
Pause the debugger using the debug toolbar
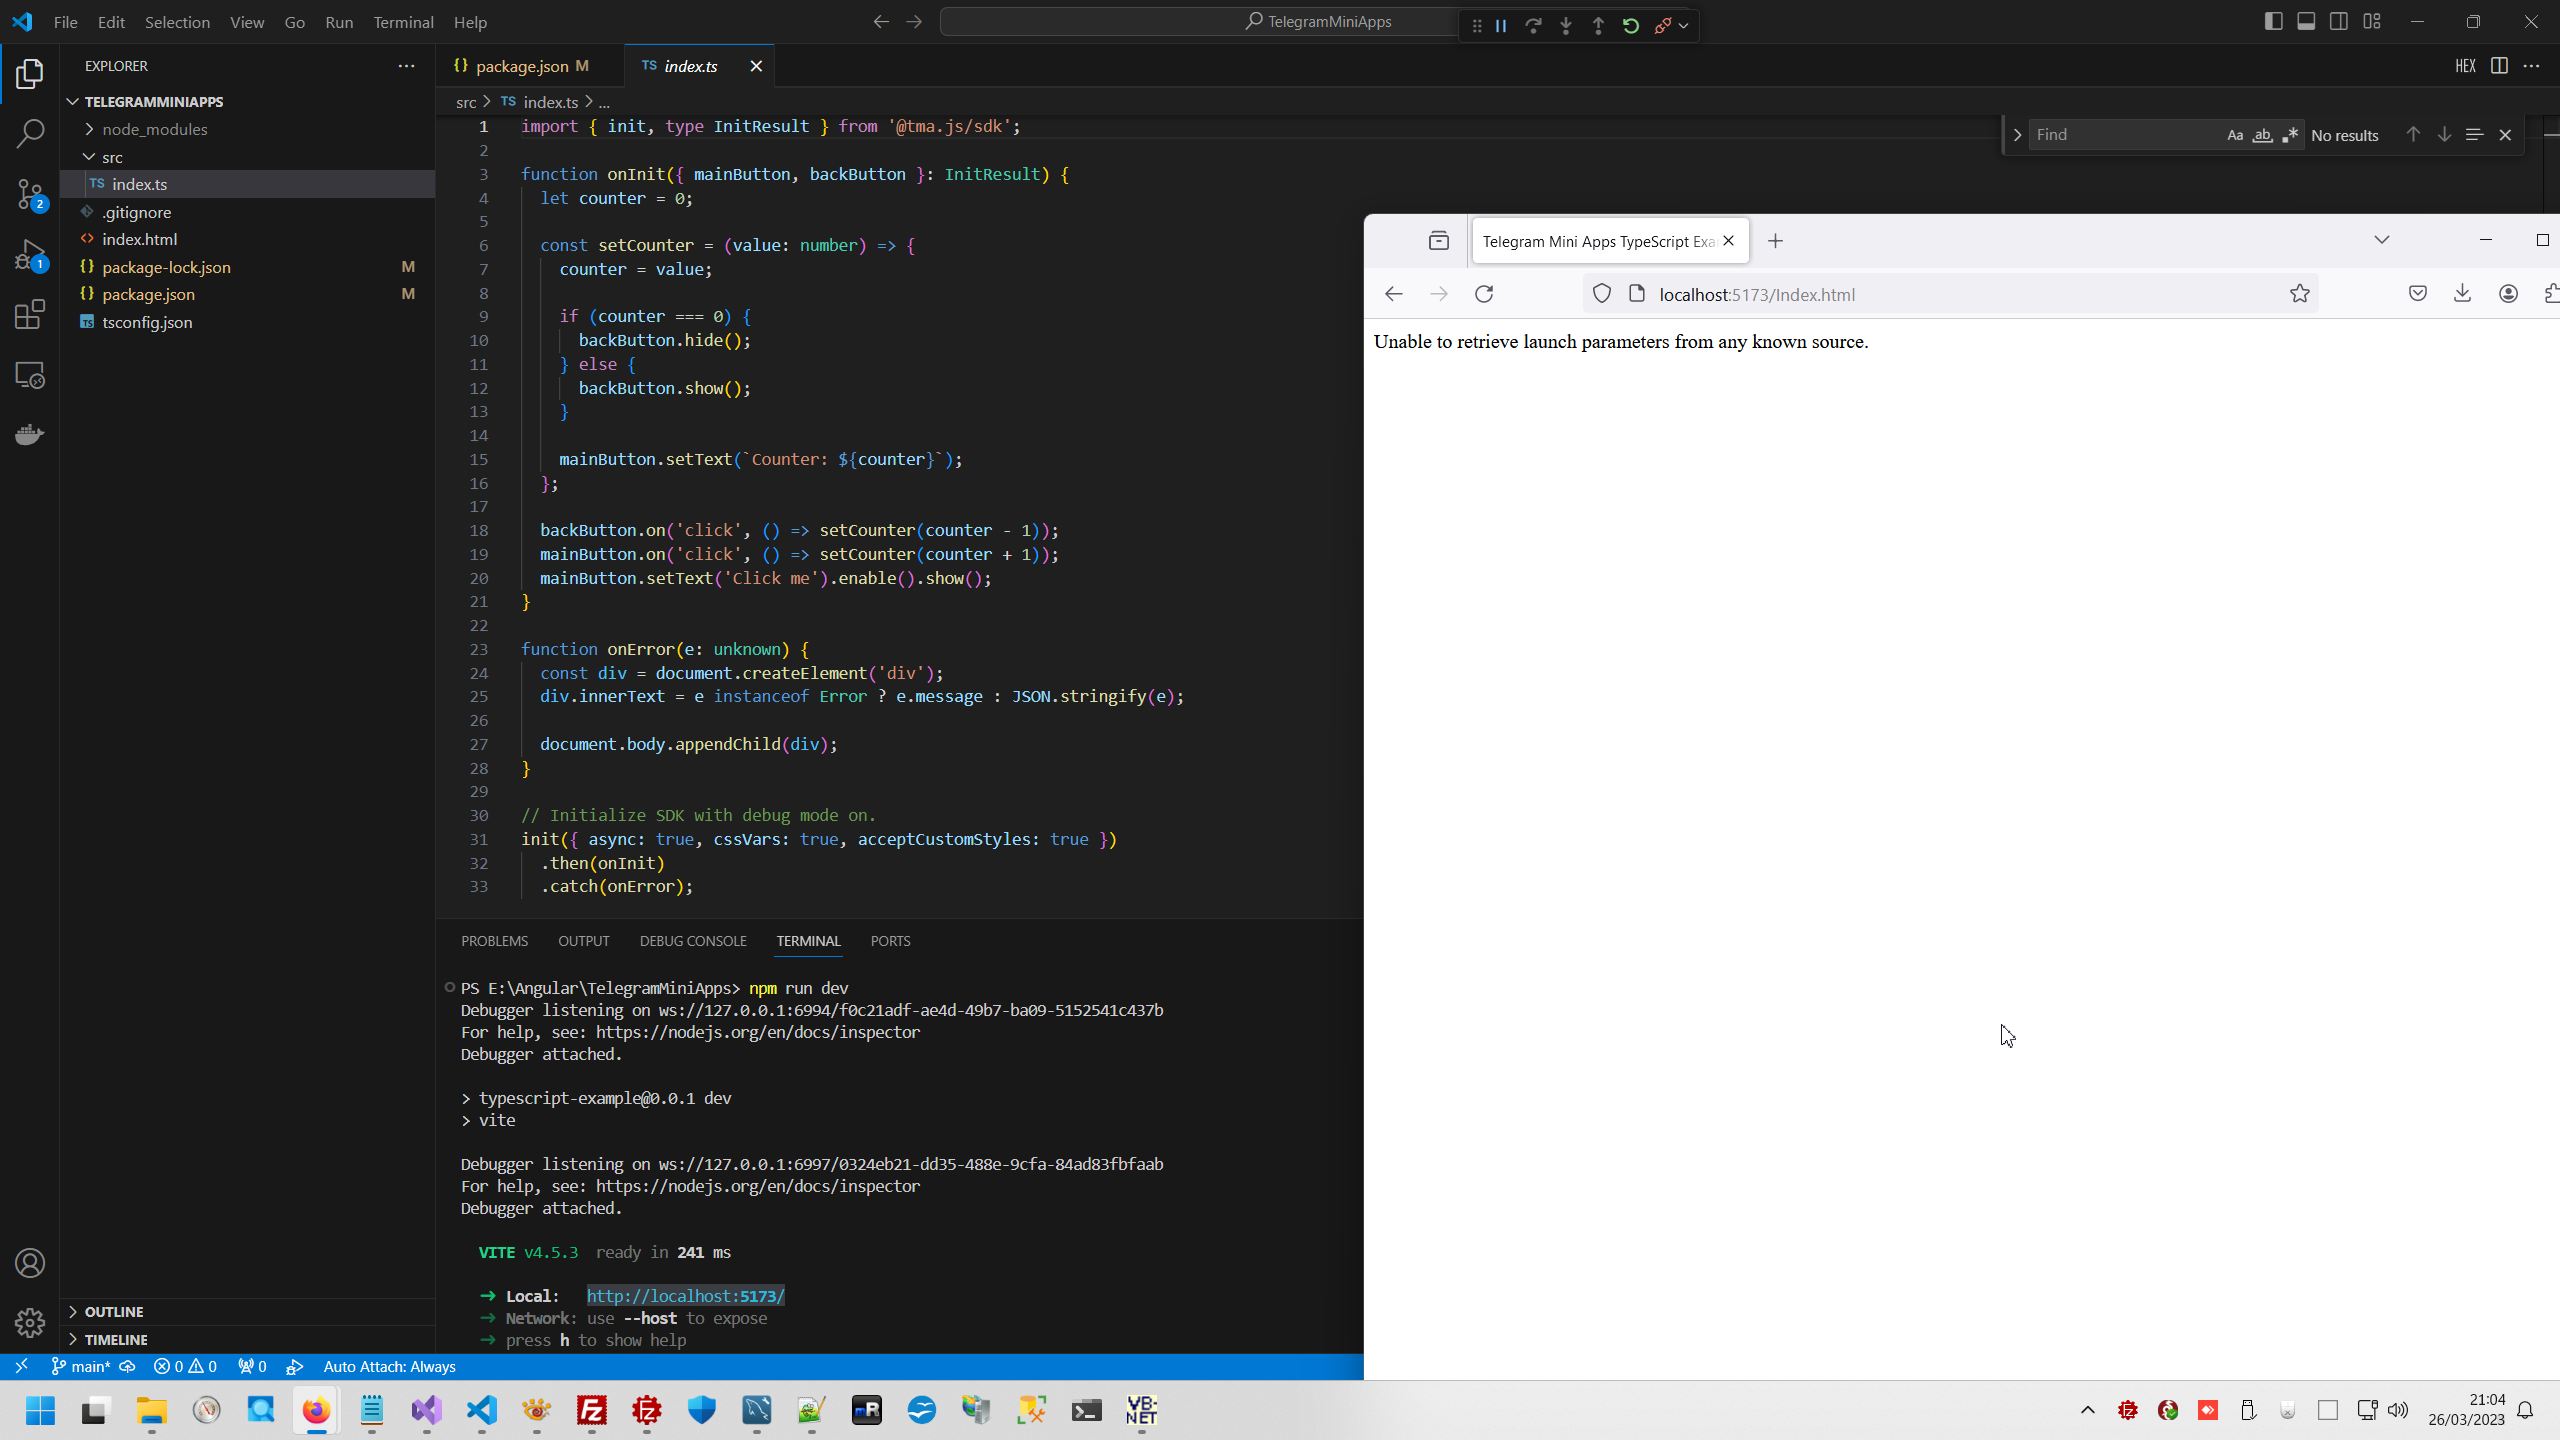pos(1500,25)
